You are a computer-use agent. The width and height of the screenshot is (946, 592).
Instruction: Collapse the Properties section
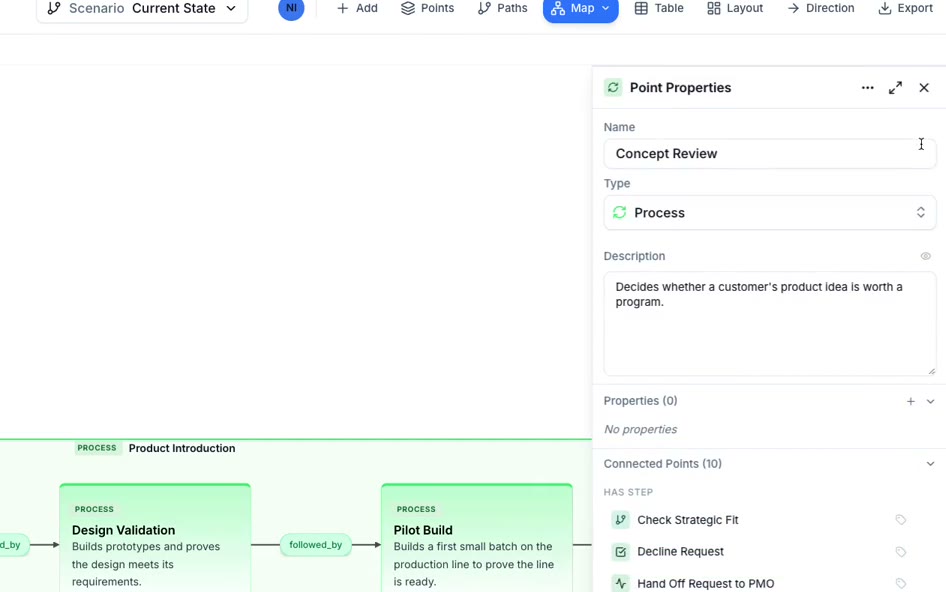pos(930,401)
